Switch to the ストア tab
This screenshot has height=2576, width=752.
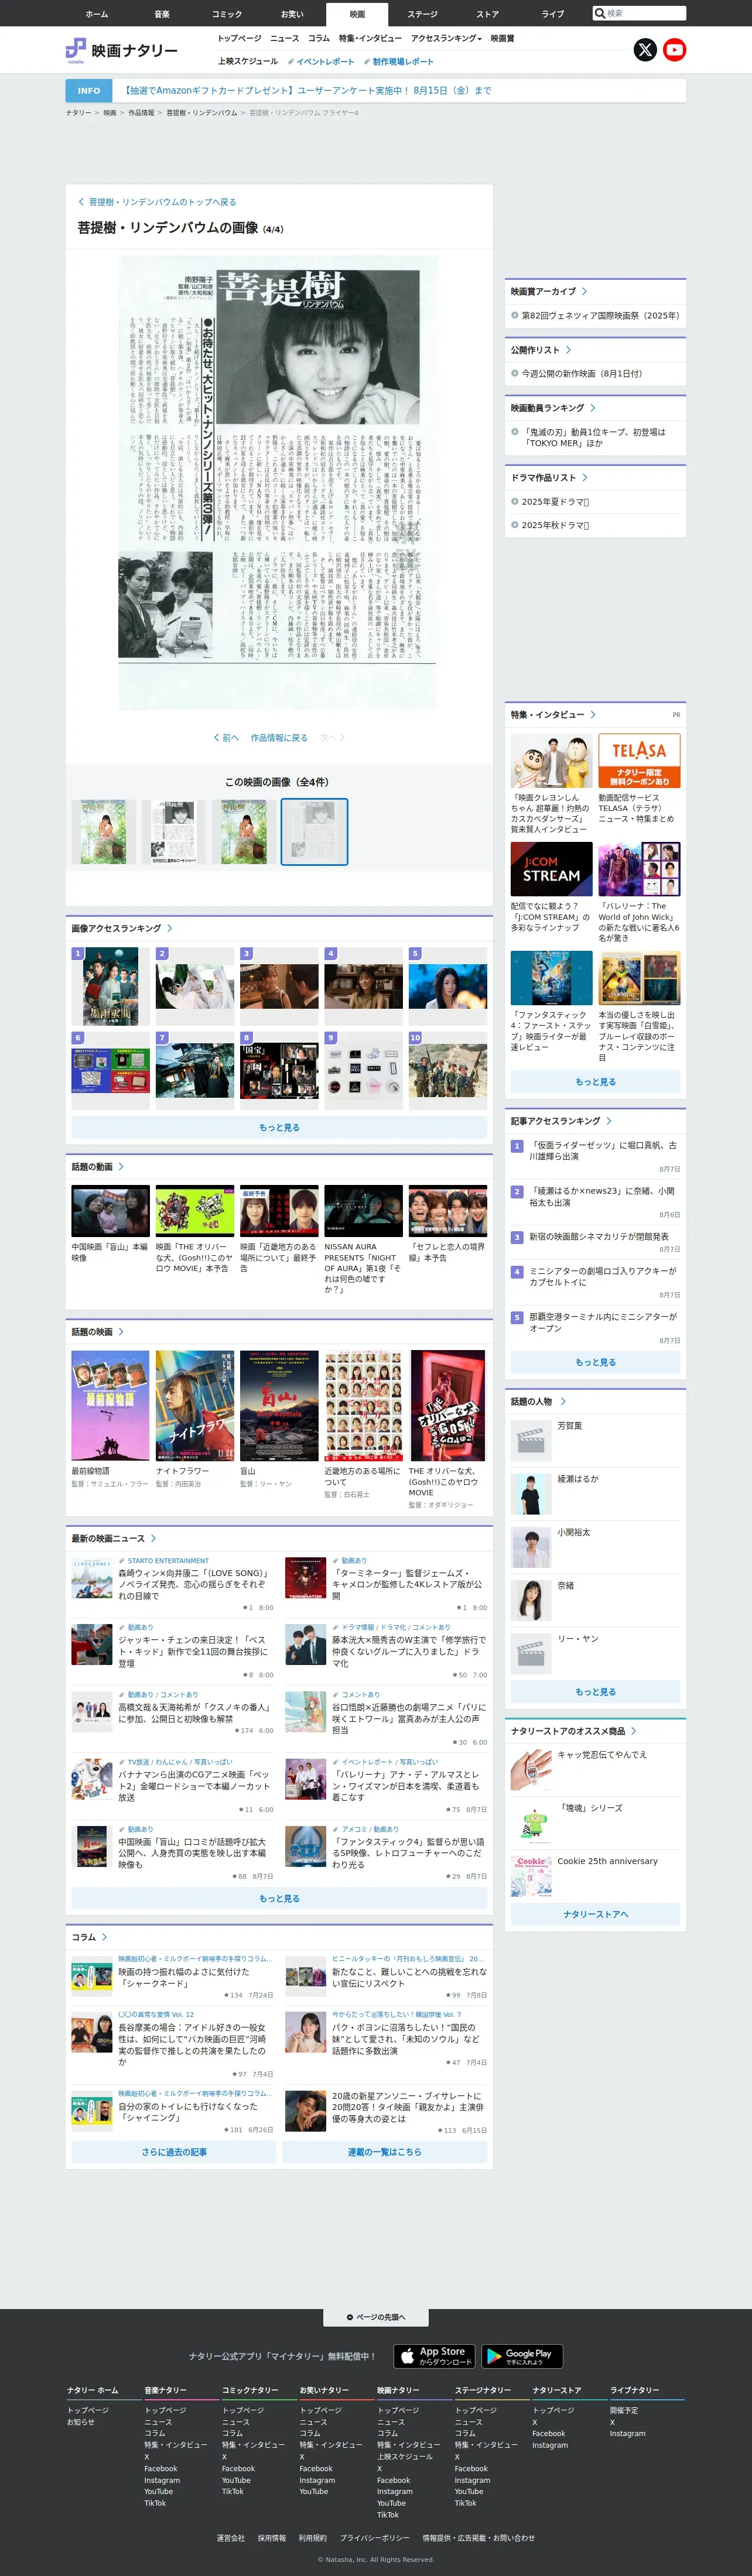point(488,14)
